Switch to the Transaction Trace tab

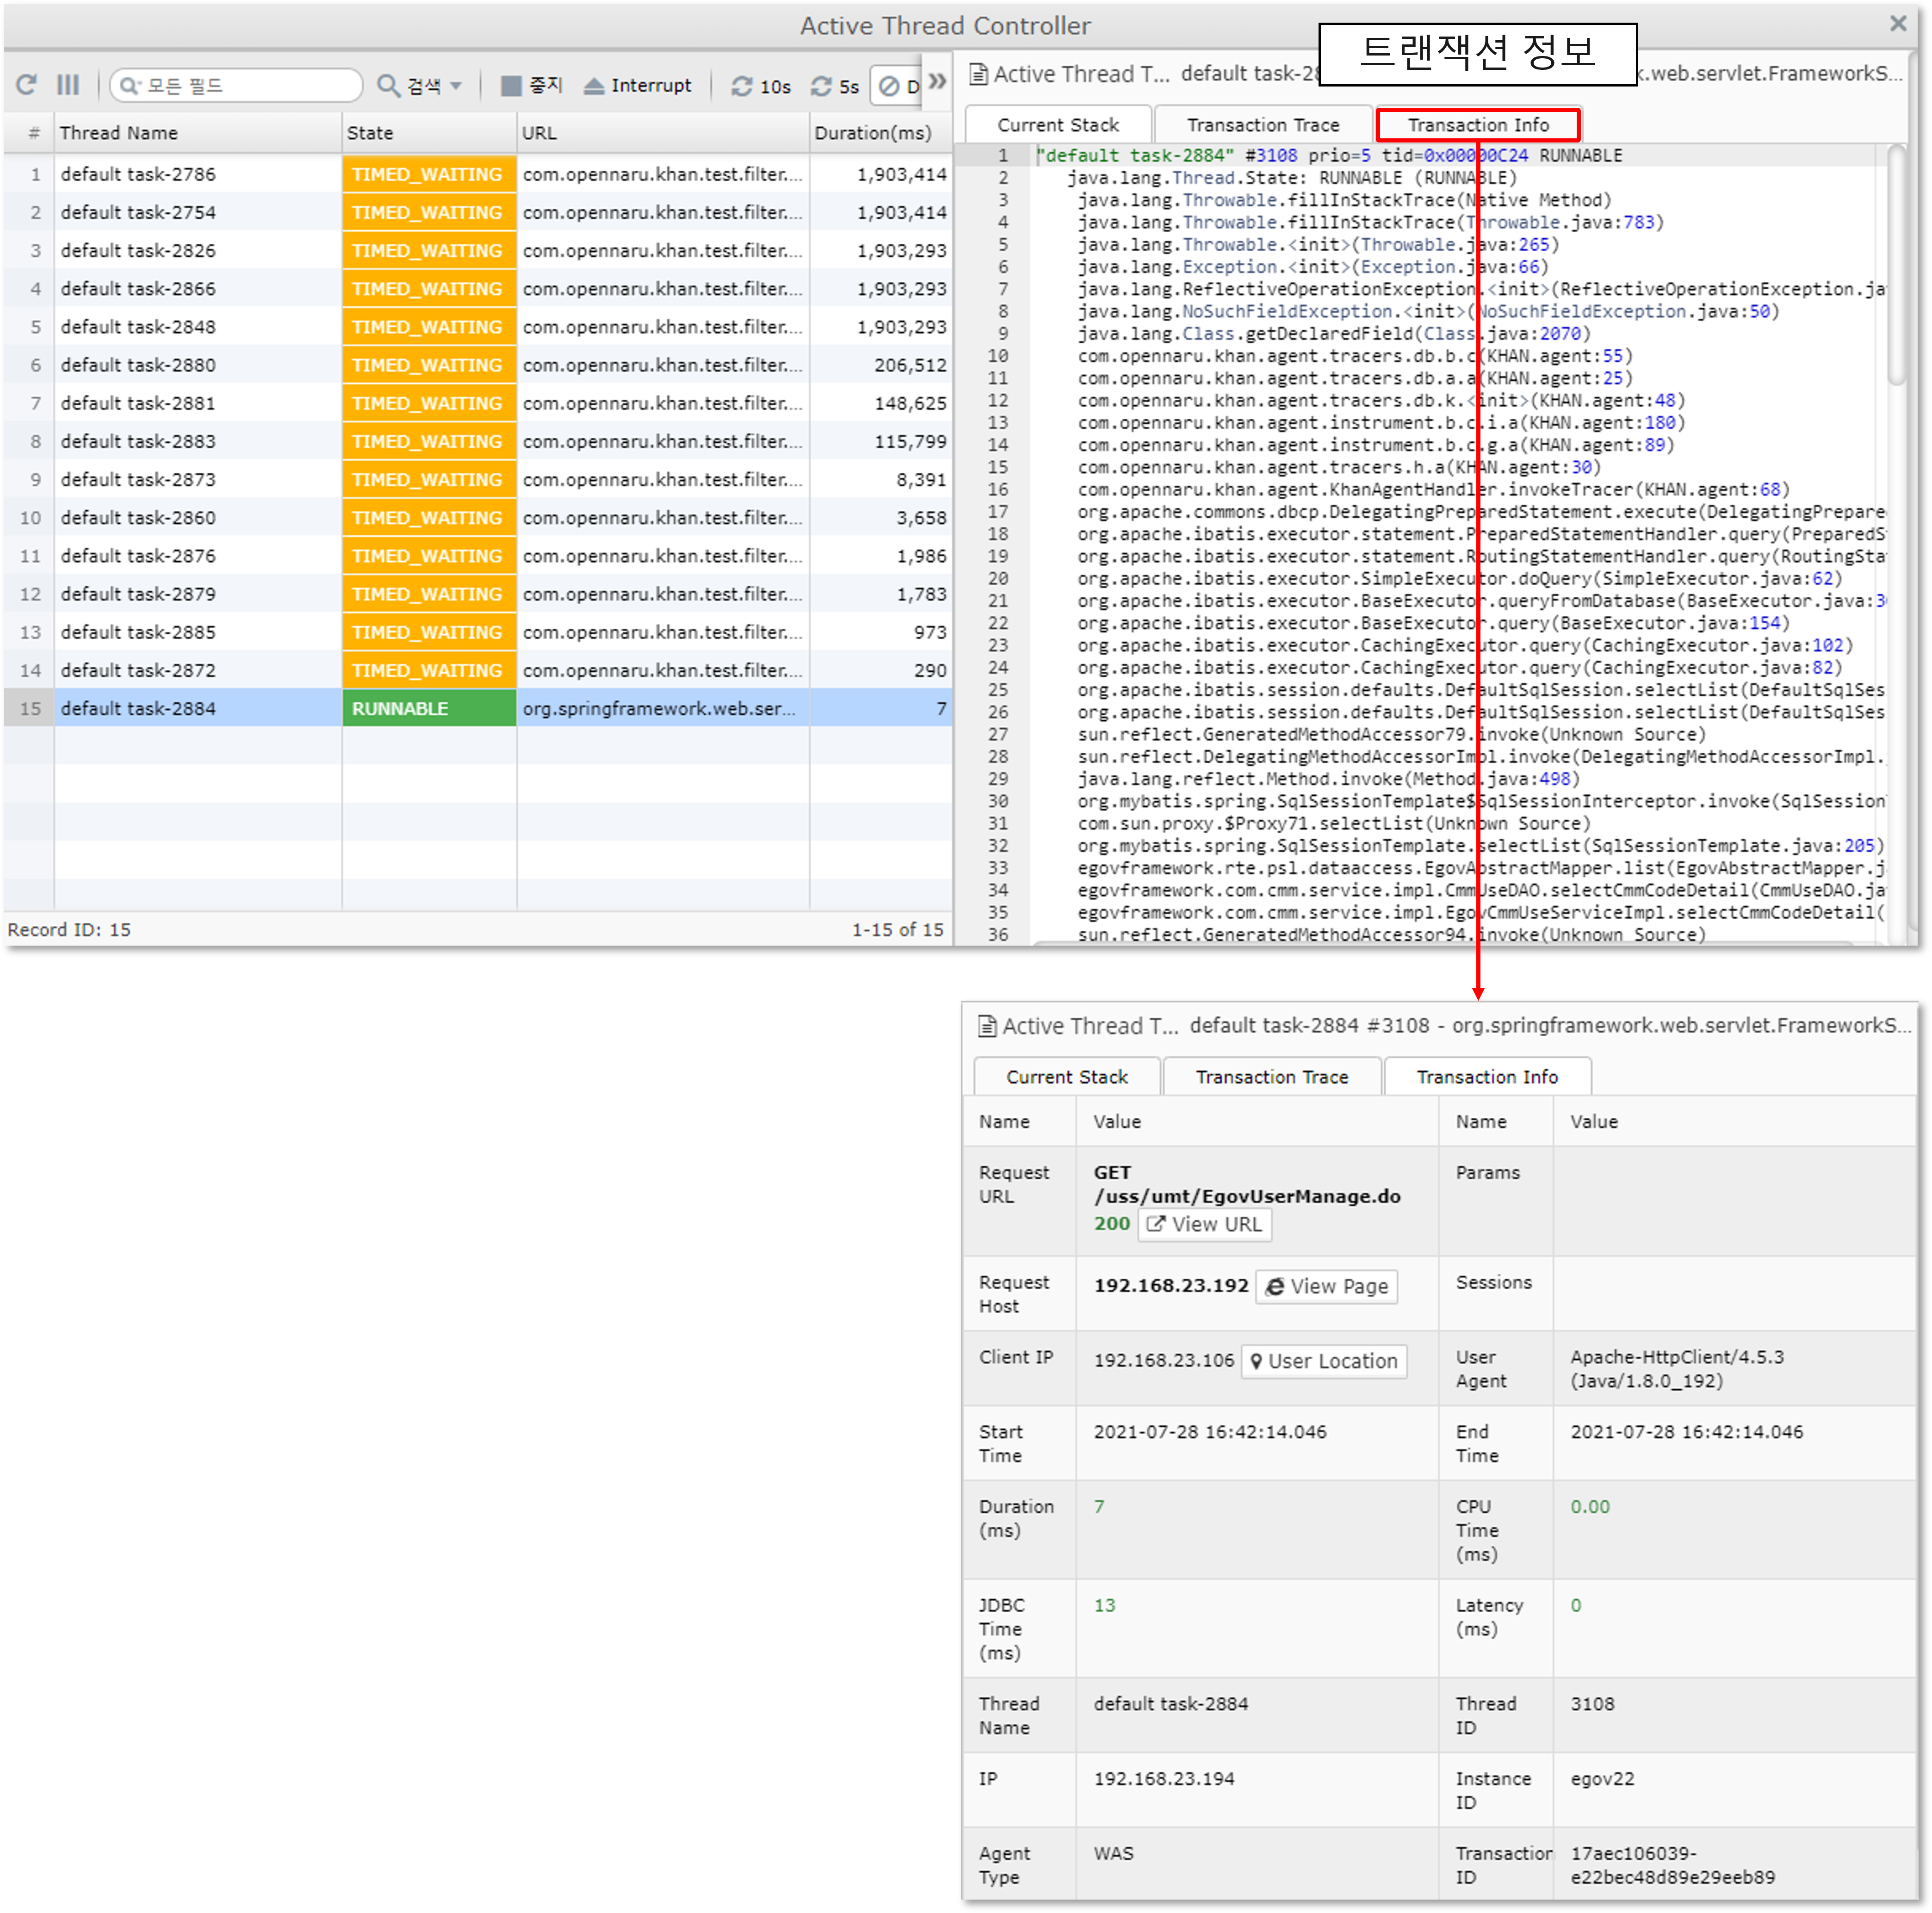pyautogui.click(x=1263, y=125)
